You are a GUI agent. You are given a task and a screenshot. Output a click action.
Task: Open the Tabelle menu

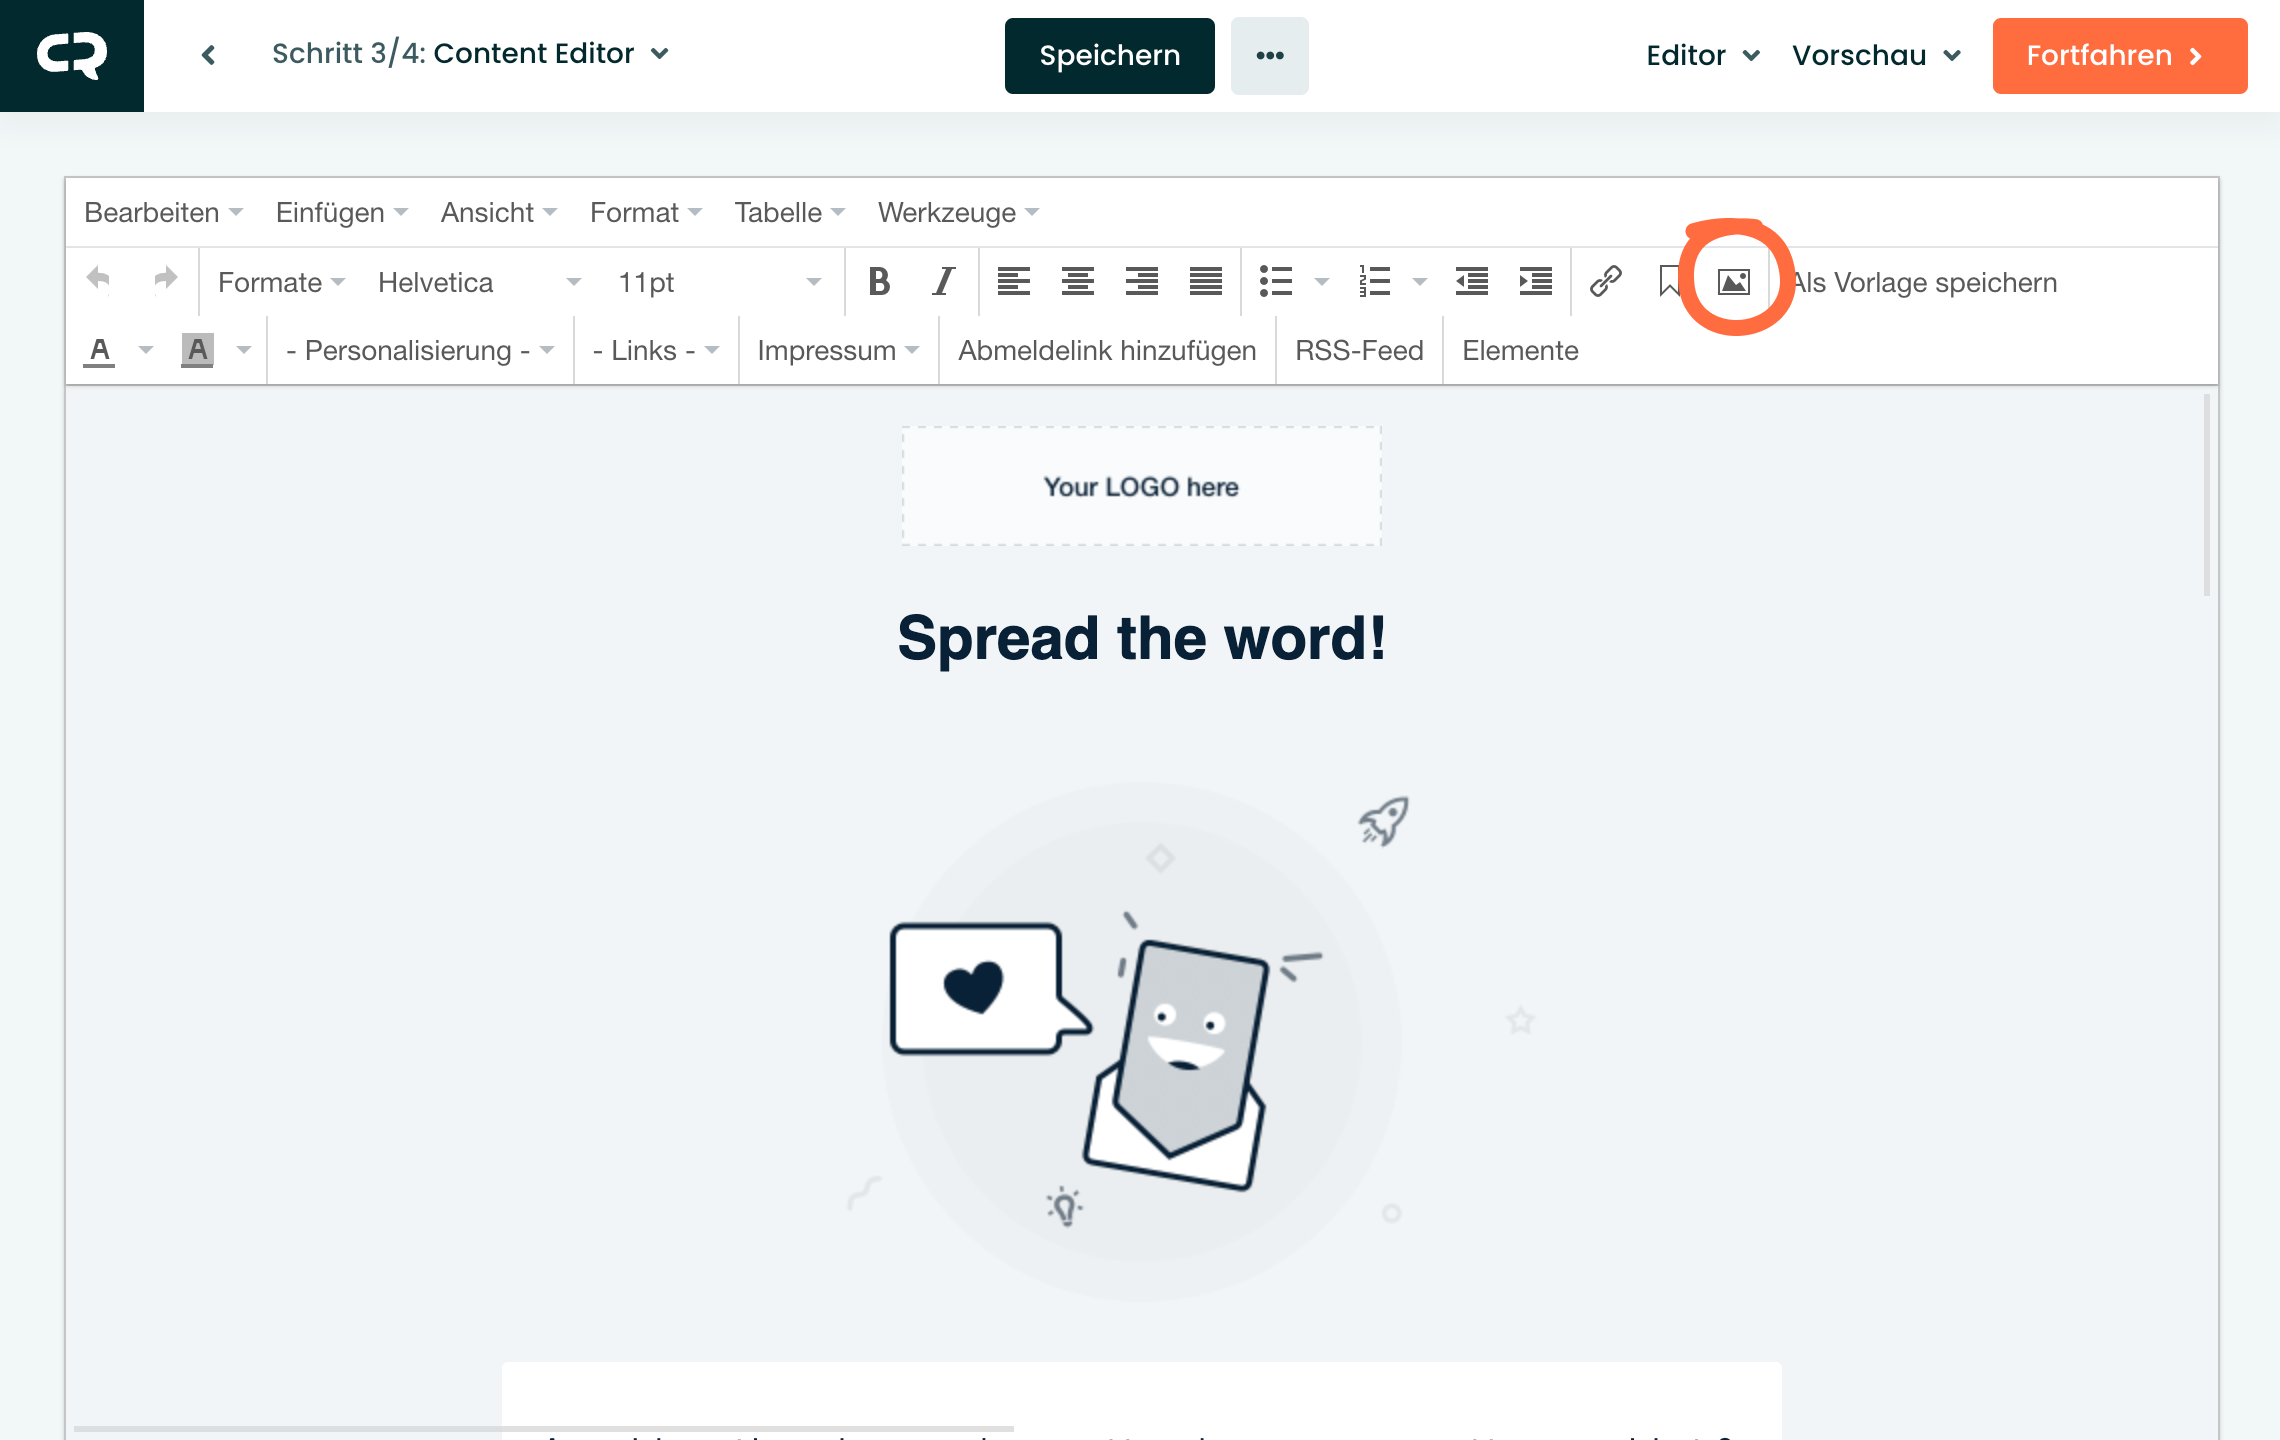(790, 213)
